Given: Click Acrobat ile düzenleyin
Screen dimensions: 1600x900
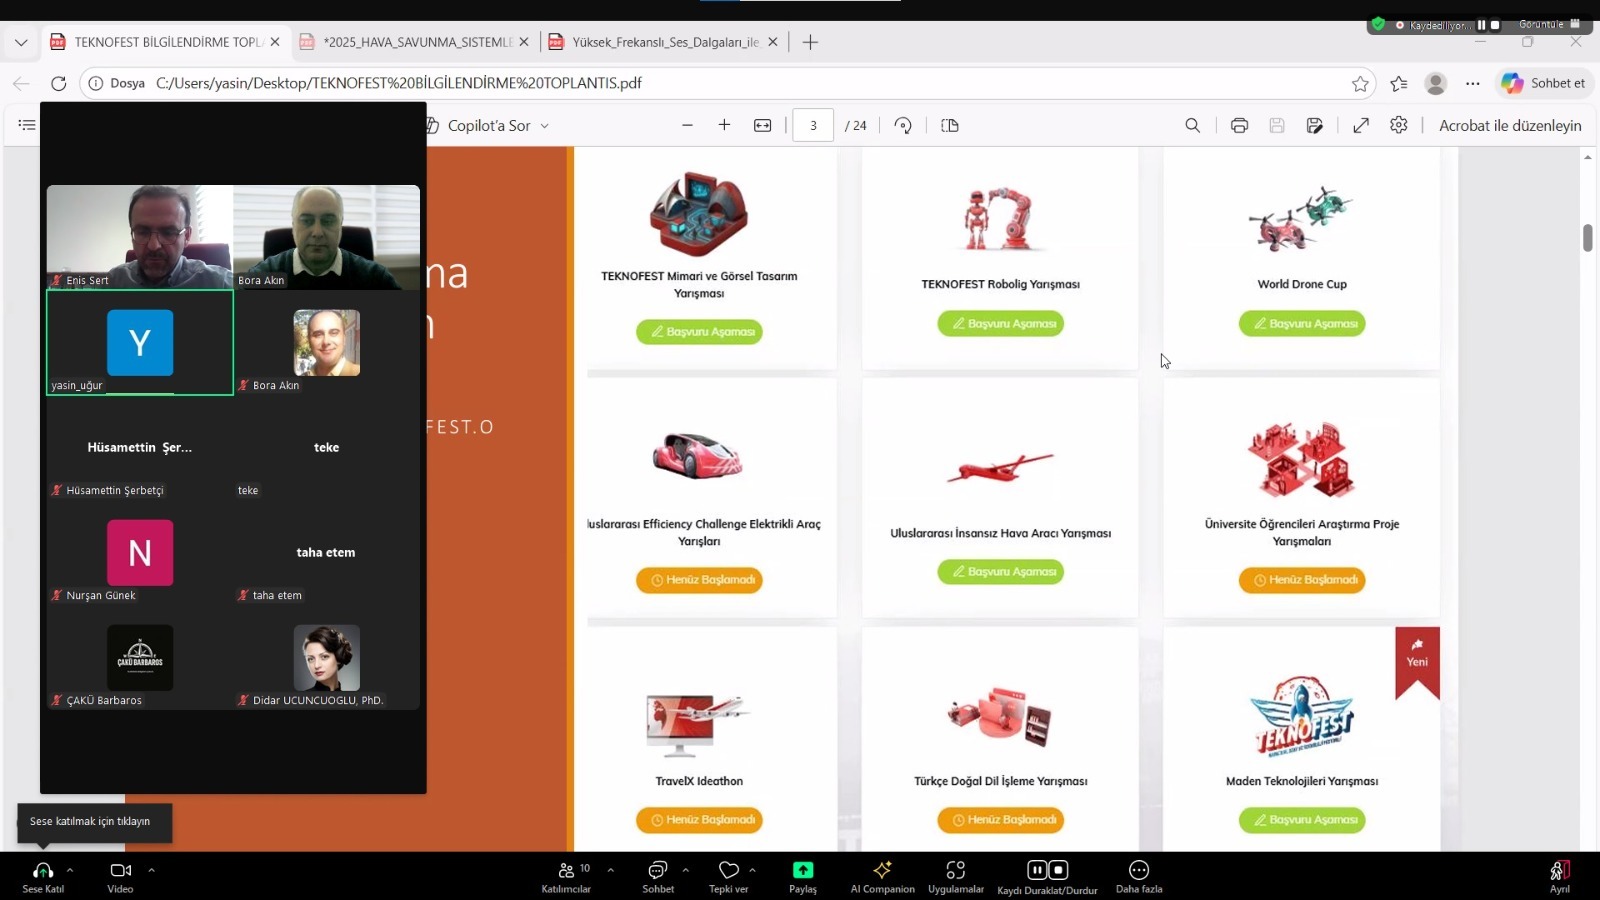Looking at the screenshot, I should click(x=1509, y=125).
